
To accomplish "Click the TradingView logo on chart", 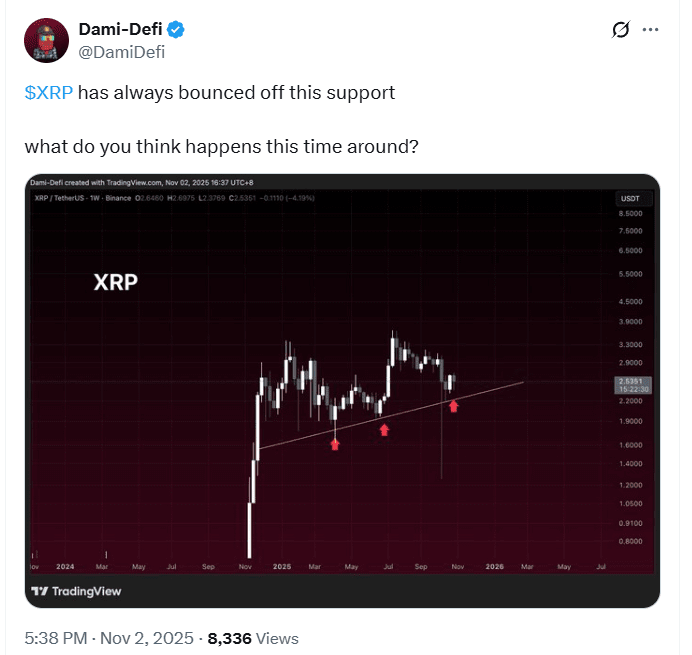I will point(76,591).
